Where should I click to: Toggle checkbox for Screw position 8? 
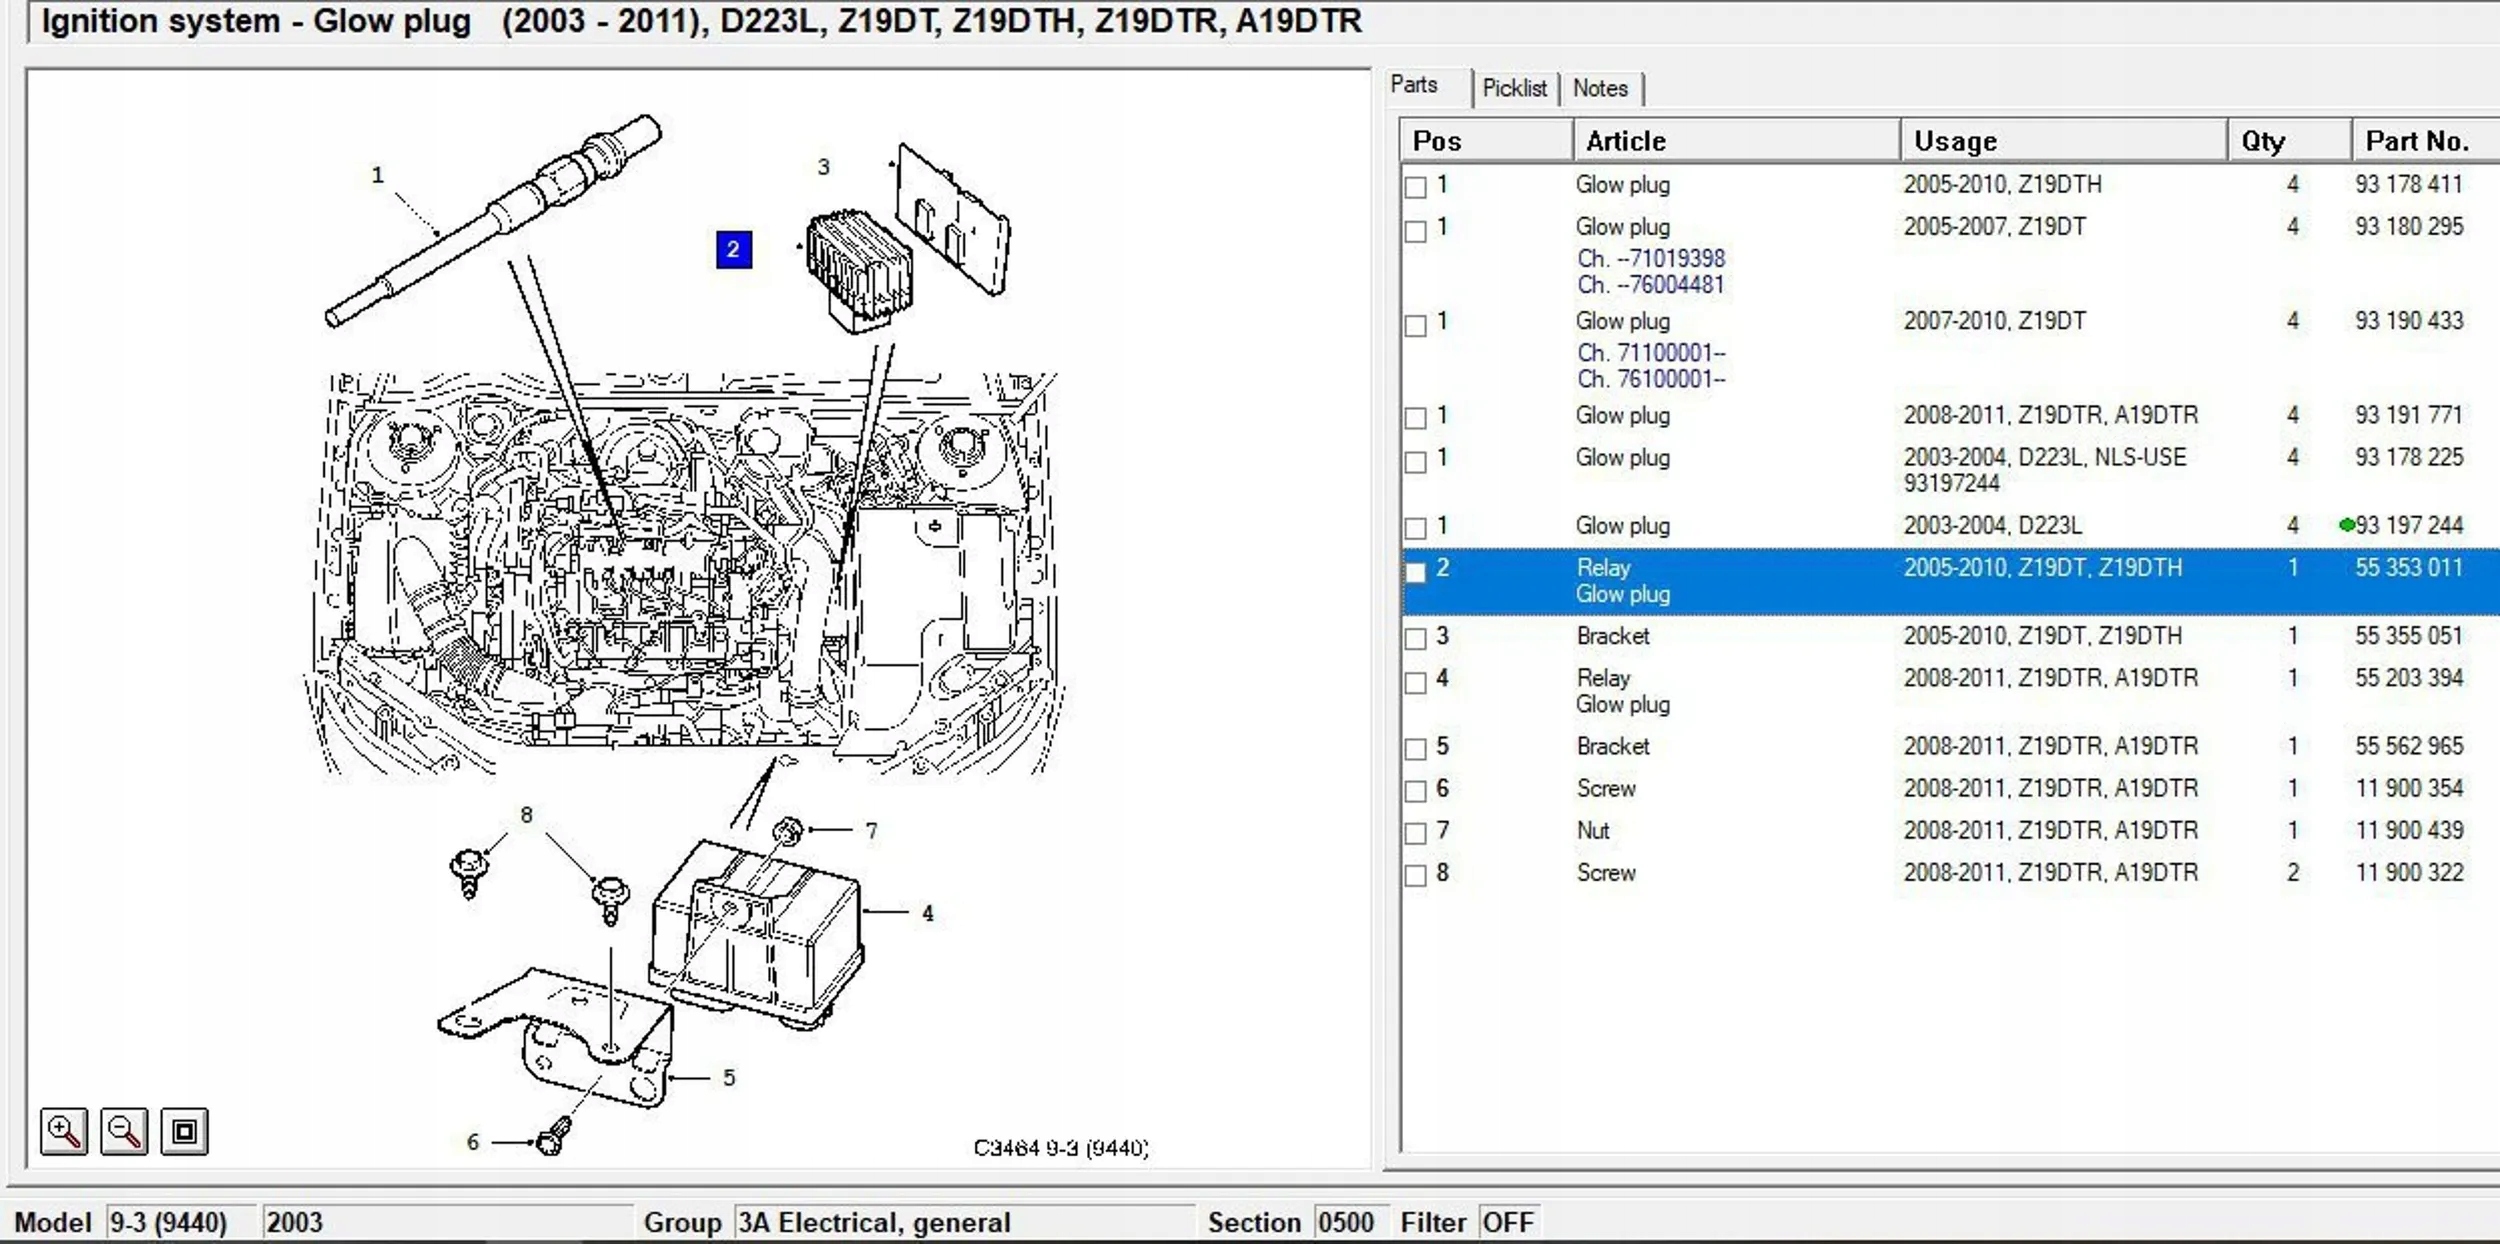pos(1415,875)
